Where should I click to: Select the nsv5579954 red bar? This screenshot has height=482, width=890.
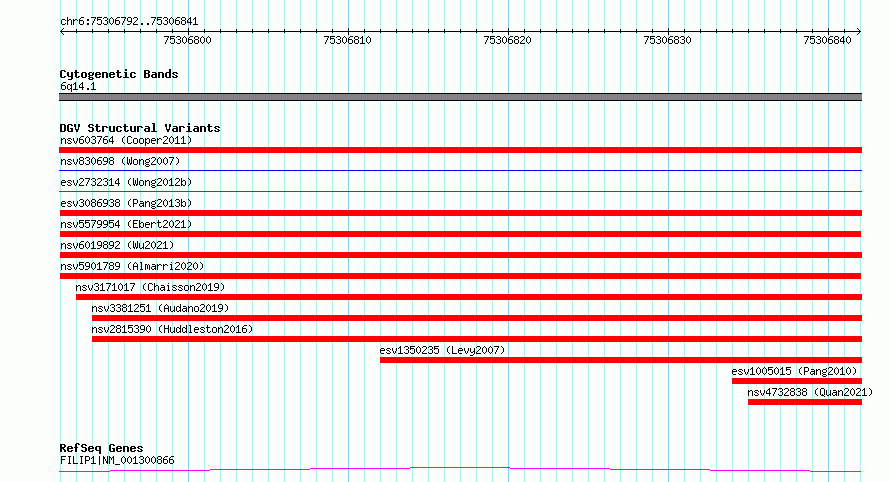click(x=460, y=234)
